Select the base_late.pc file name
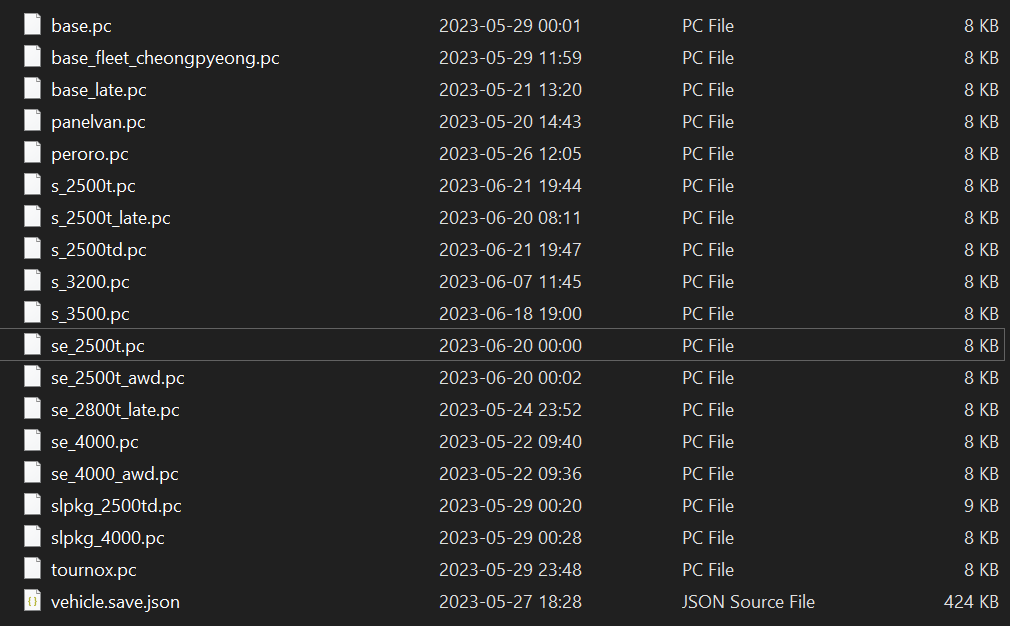The height and width of the screenshot is (626, 1010). (x=99, y=90)
